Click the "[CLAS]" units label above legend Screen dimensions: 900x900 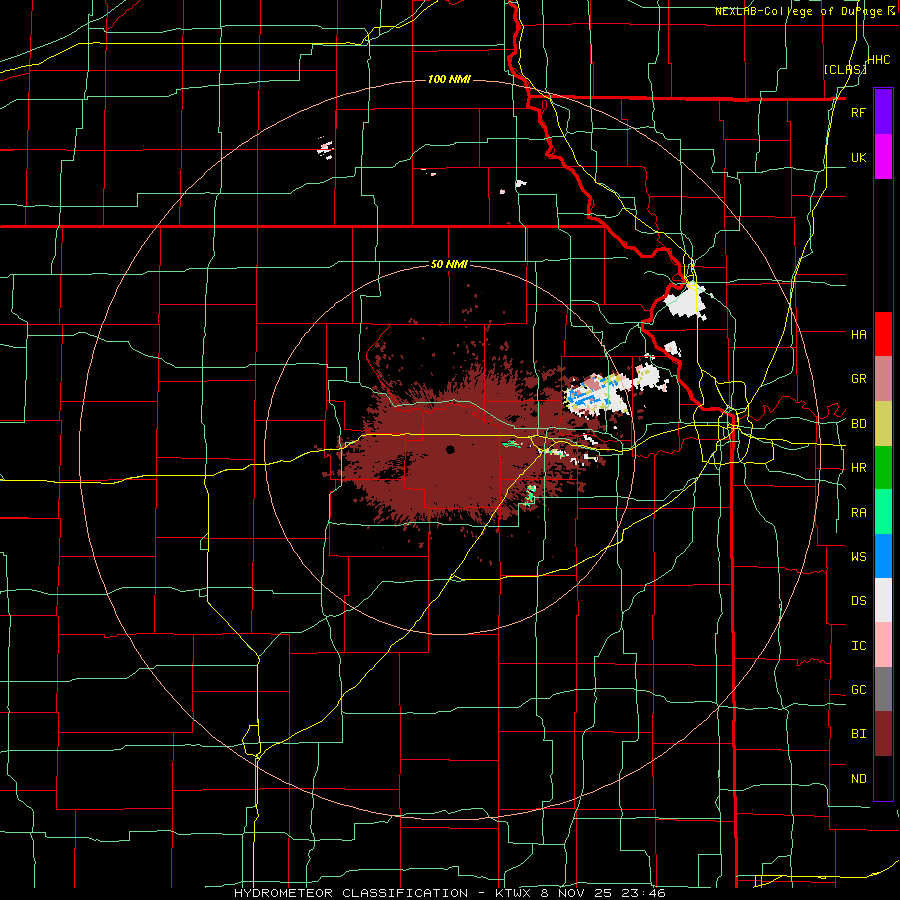(x=845, y=69)
